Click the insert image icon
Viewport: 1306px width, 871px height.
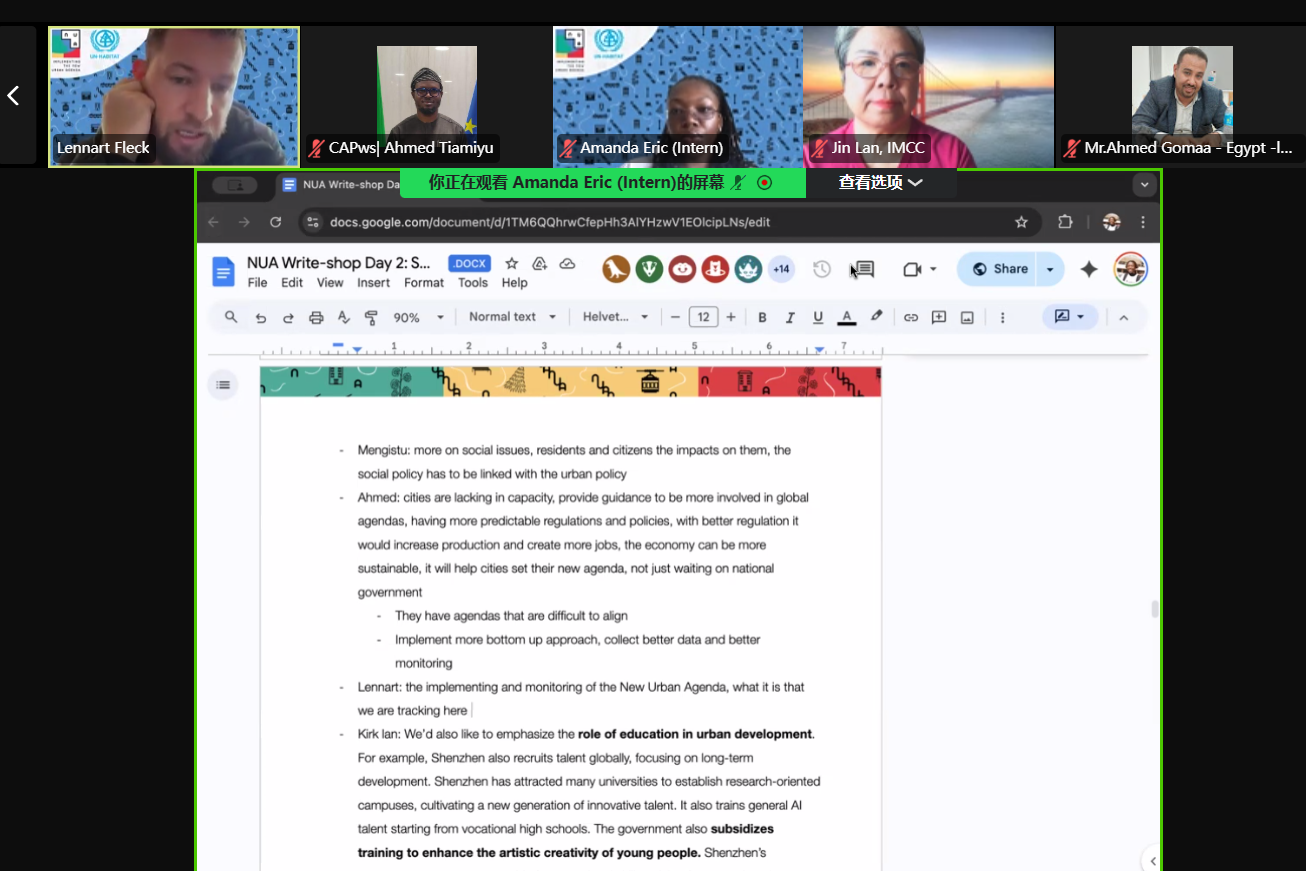(x=967, y=318)
